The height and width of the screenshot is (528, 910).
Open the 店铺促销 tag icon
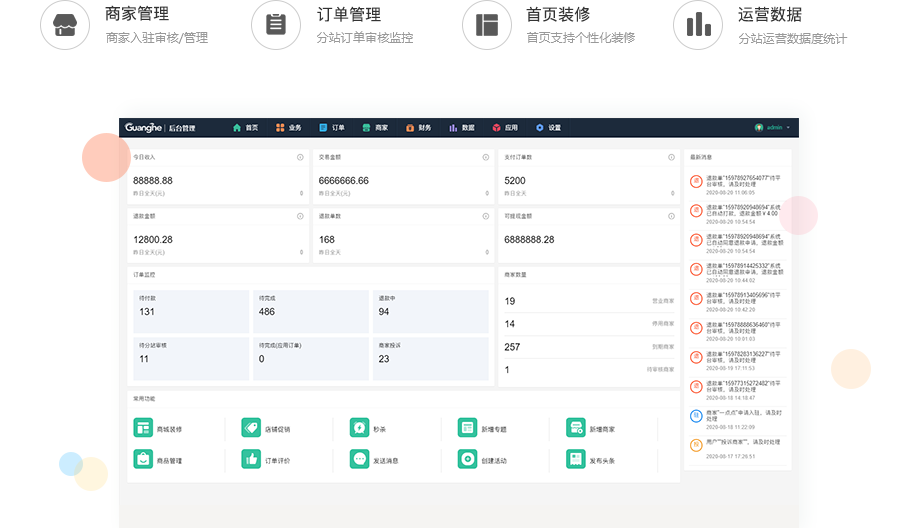click(250, 428)
